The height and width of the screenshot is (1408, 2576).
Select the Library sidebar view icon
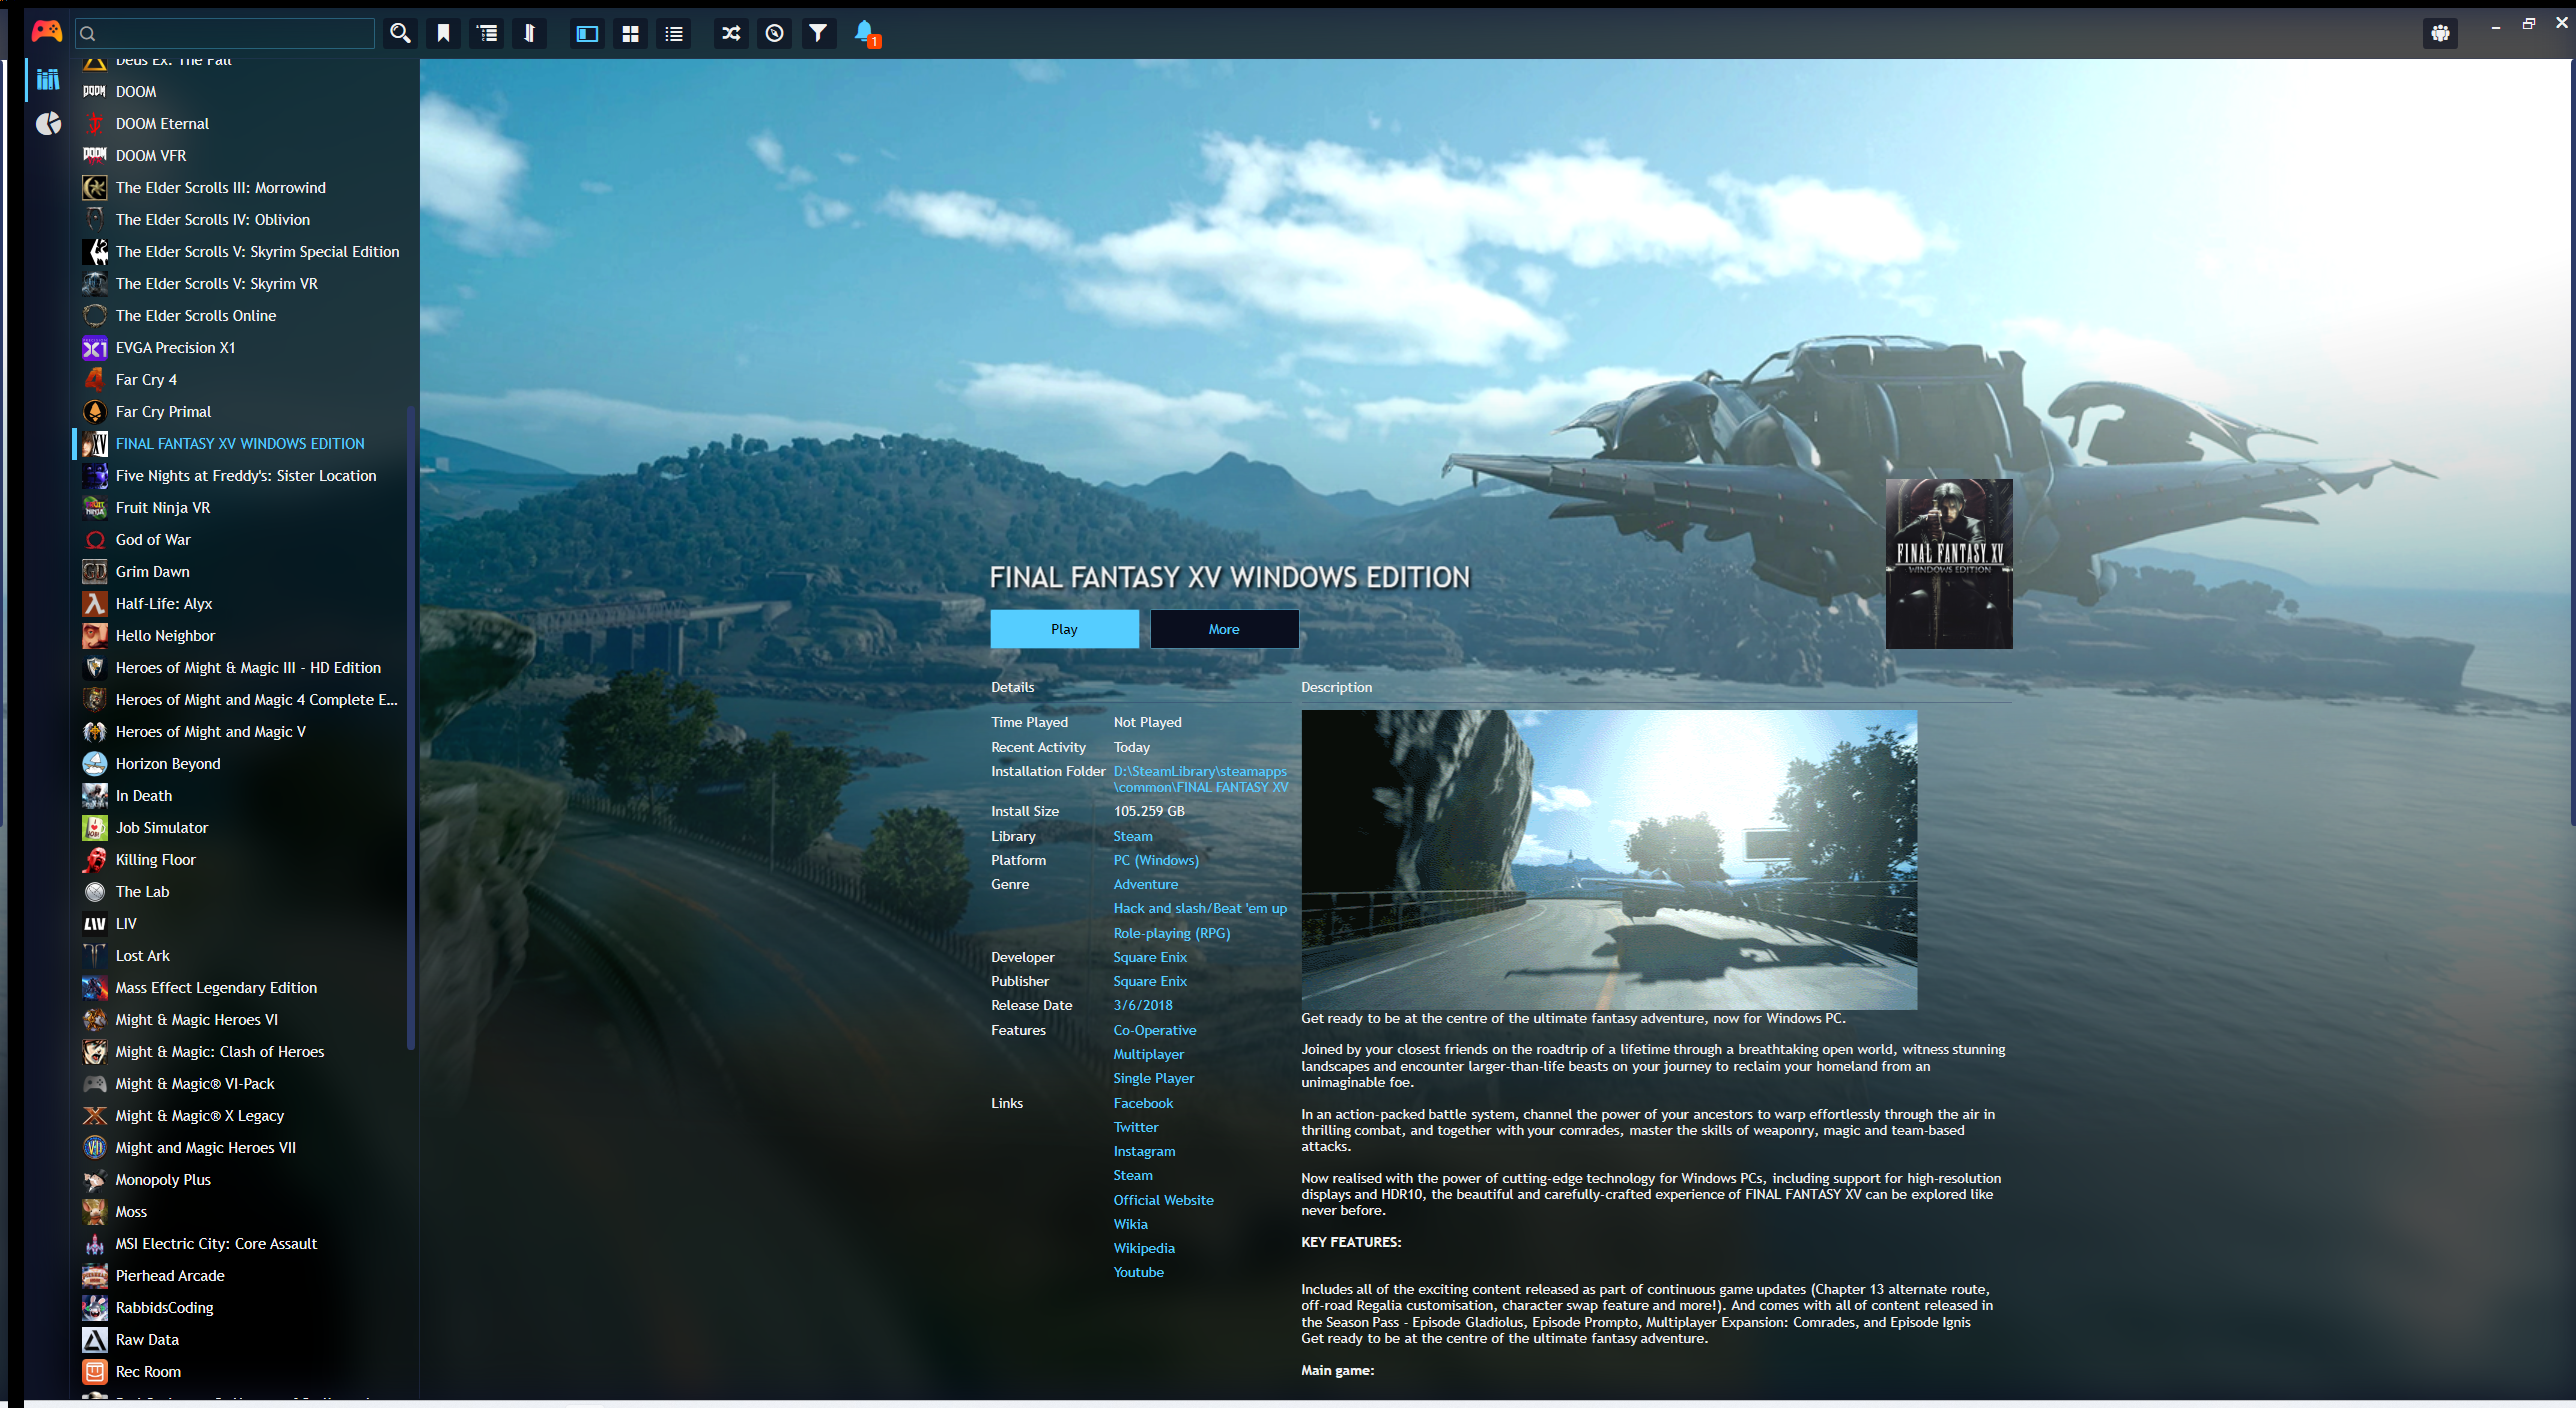coord(48,79)
